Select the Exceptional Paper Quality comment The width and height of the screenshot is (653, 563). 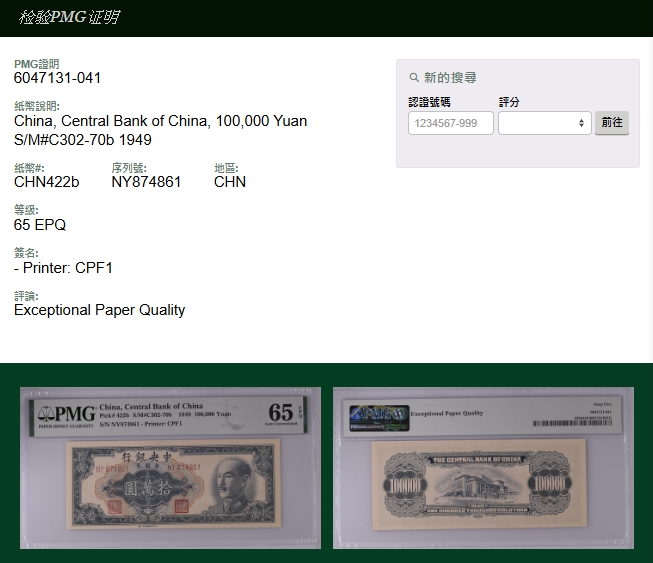(x=100, y=310)
